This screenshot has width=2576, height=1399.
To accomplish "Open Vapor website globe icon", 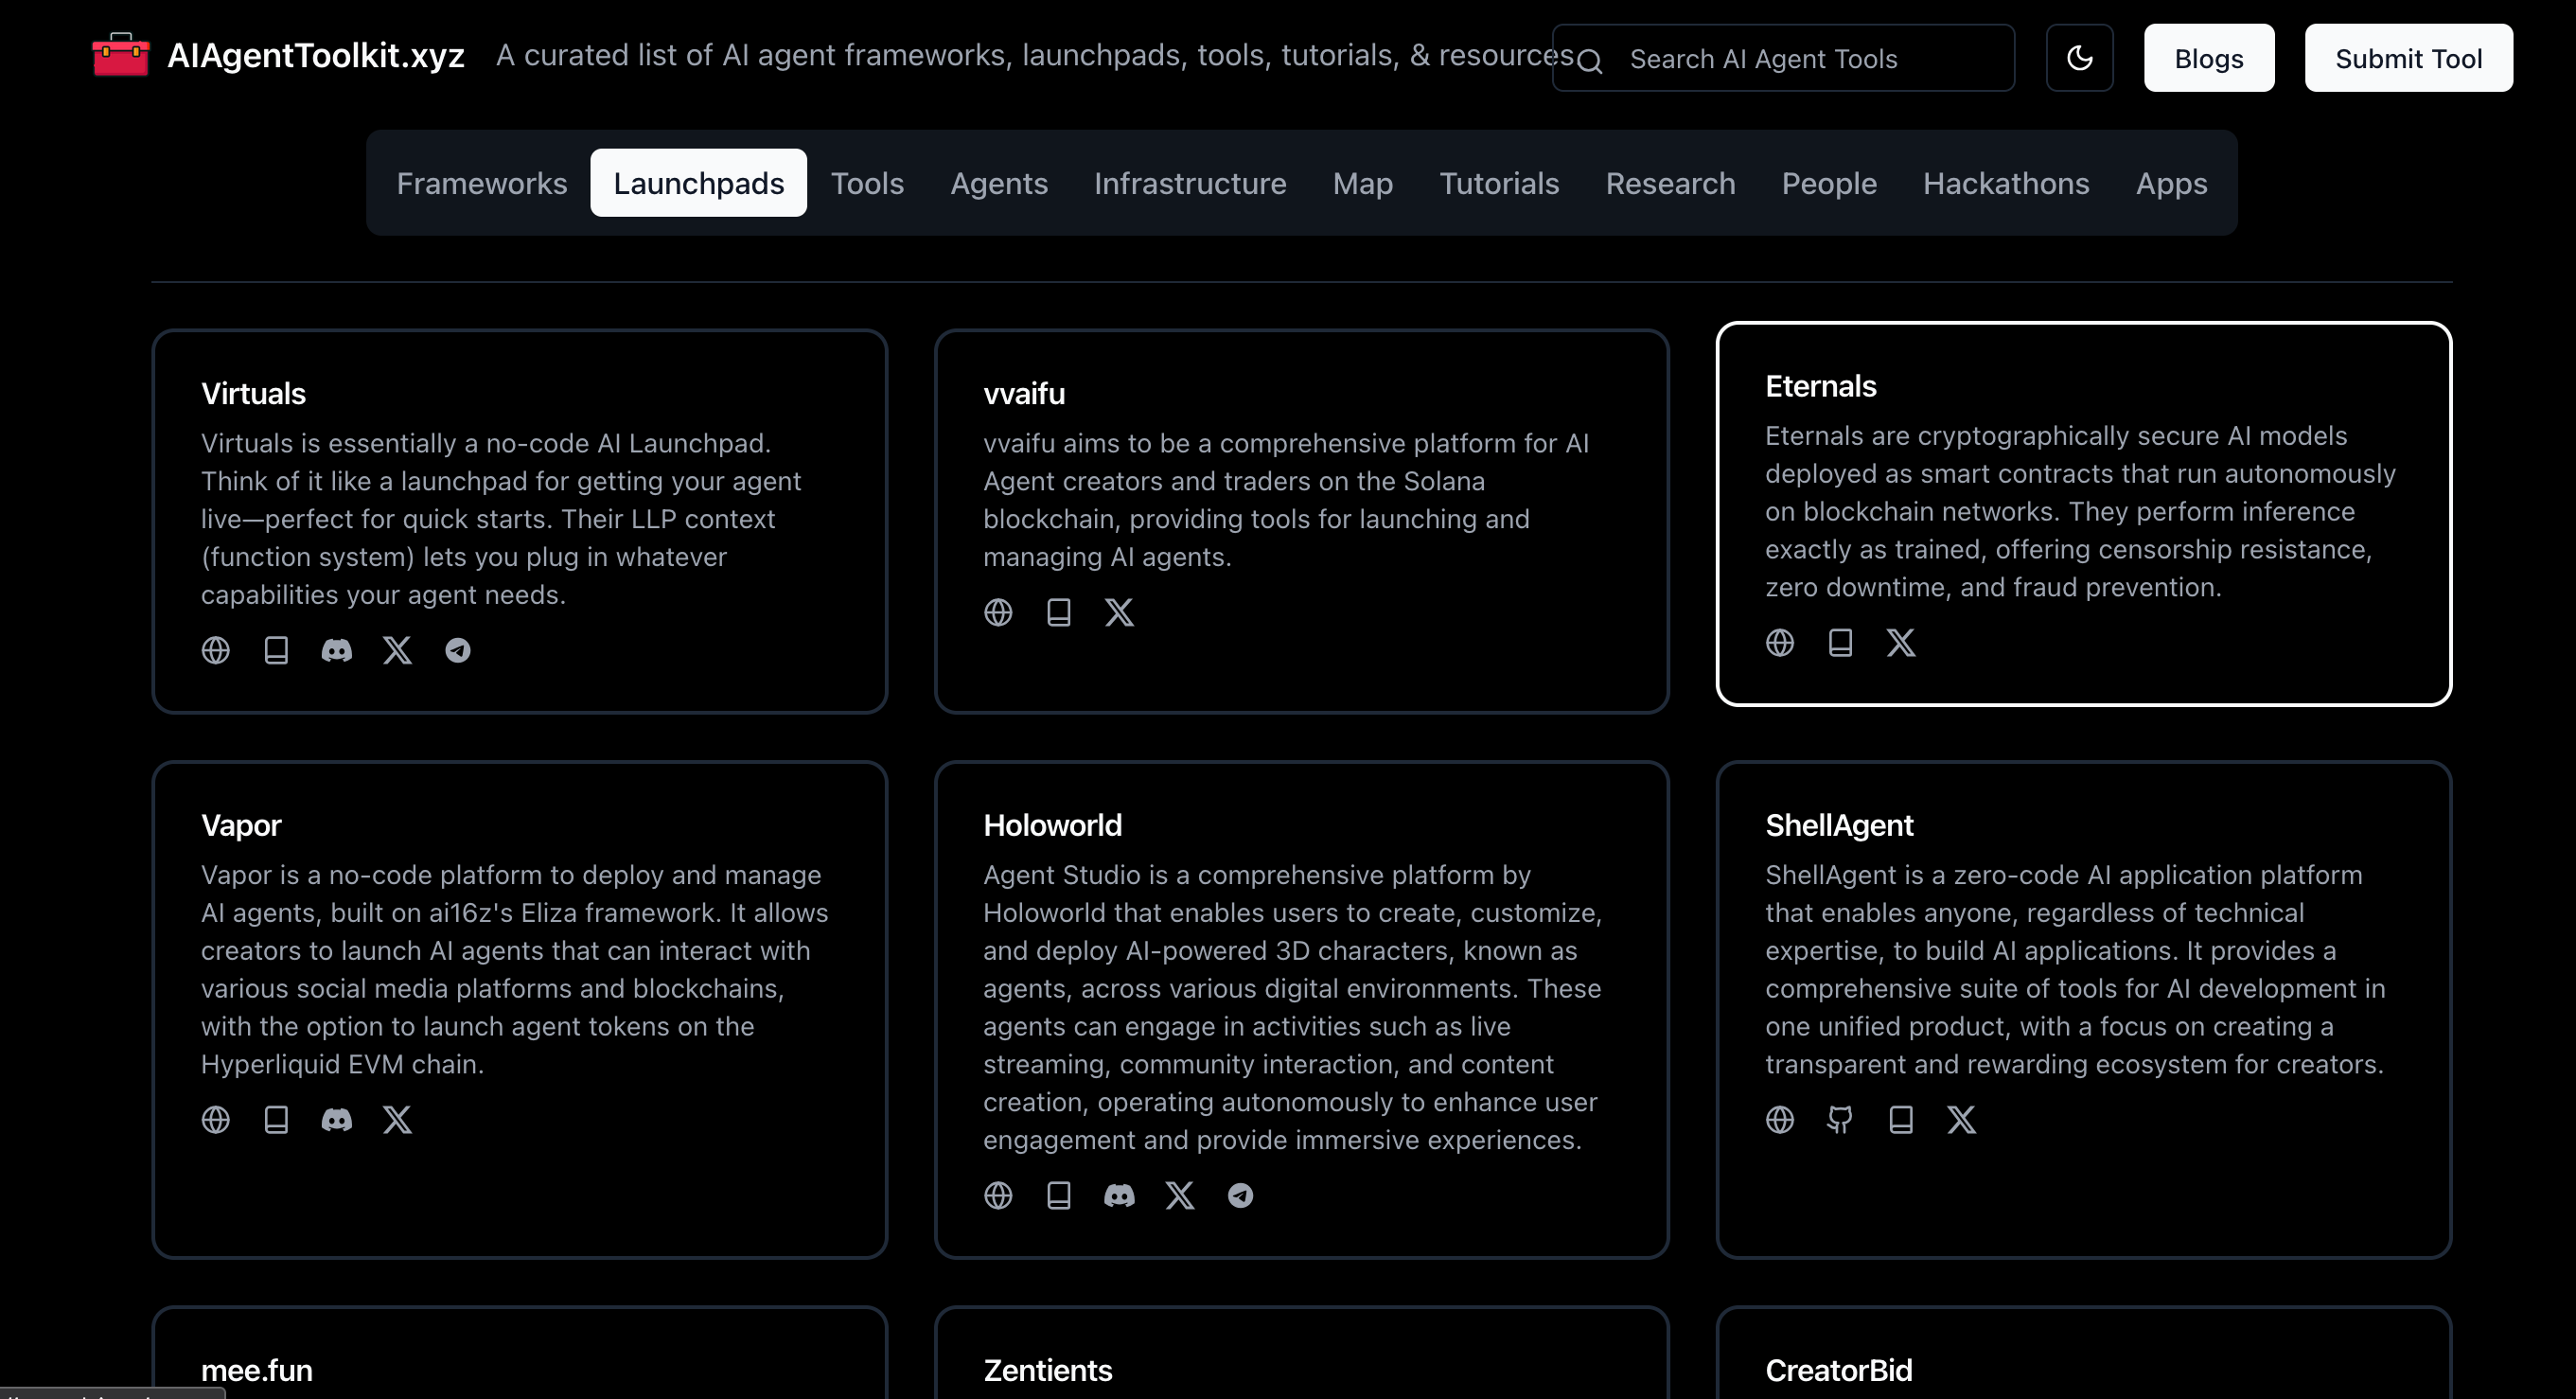I will coord(215,1119).
